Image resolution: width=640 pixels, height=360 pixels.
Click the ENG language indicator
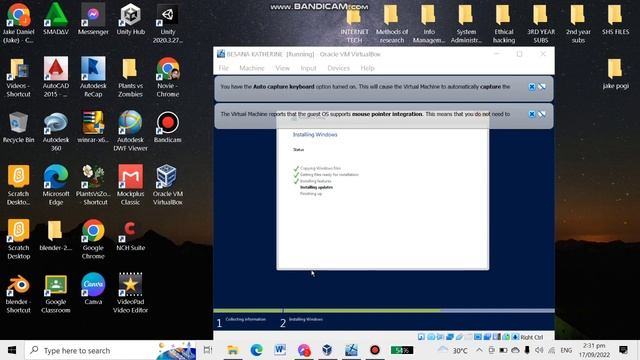click(x=566, y=350)
